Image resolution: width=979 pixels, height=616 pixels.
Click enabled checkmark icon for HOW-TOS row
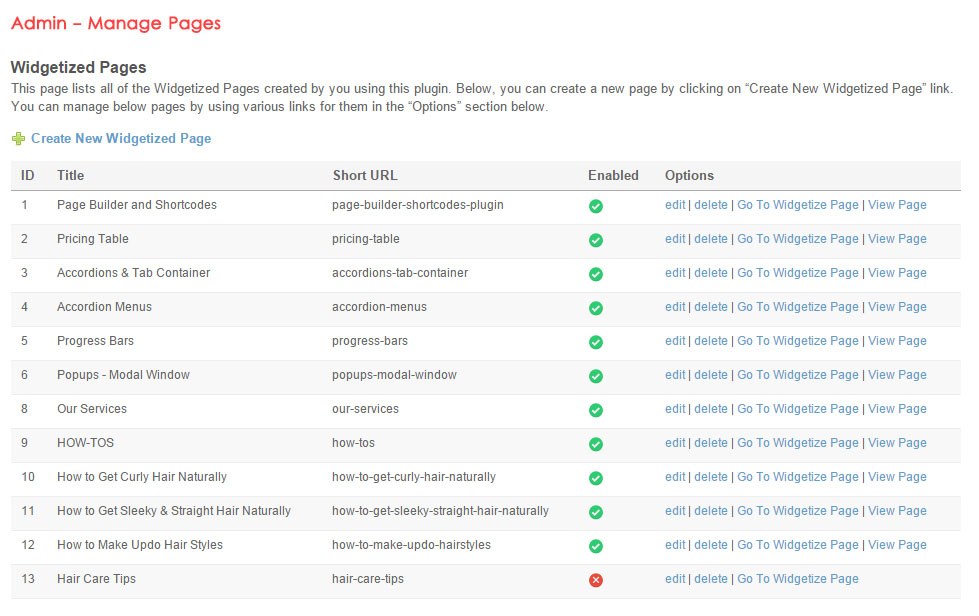596,444
